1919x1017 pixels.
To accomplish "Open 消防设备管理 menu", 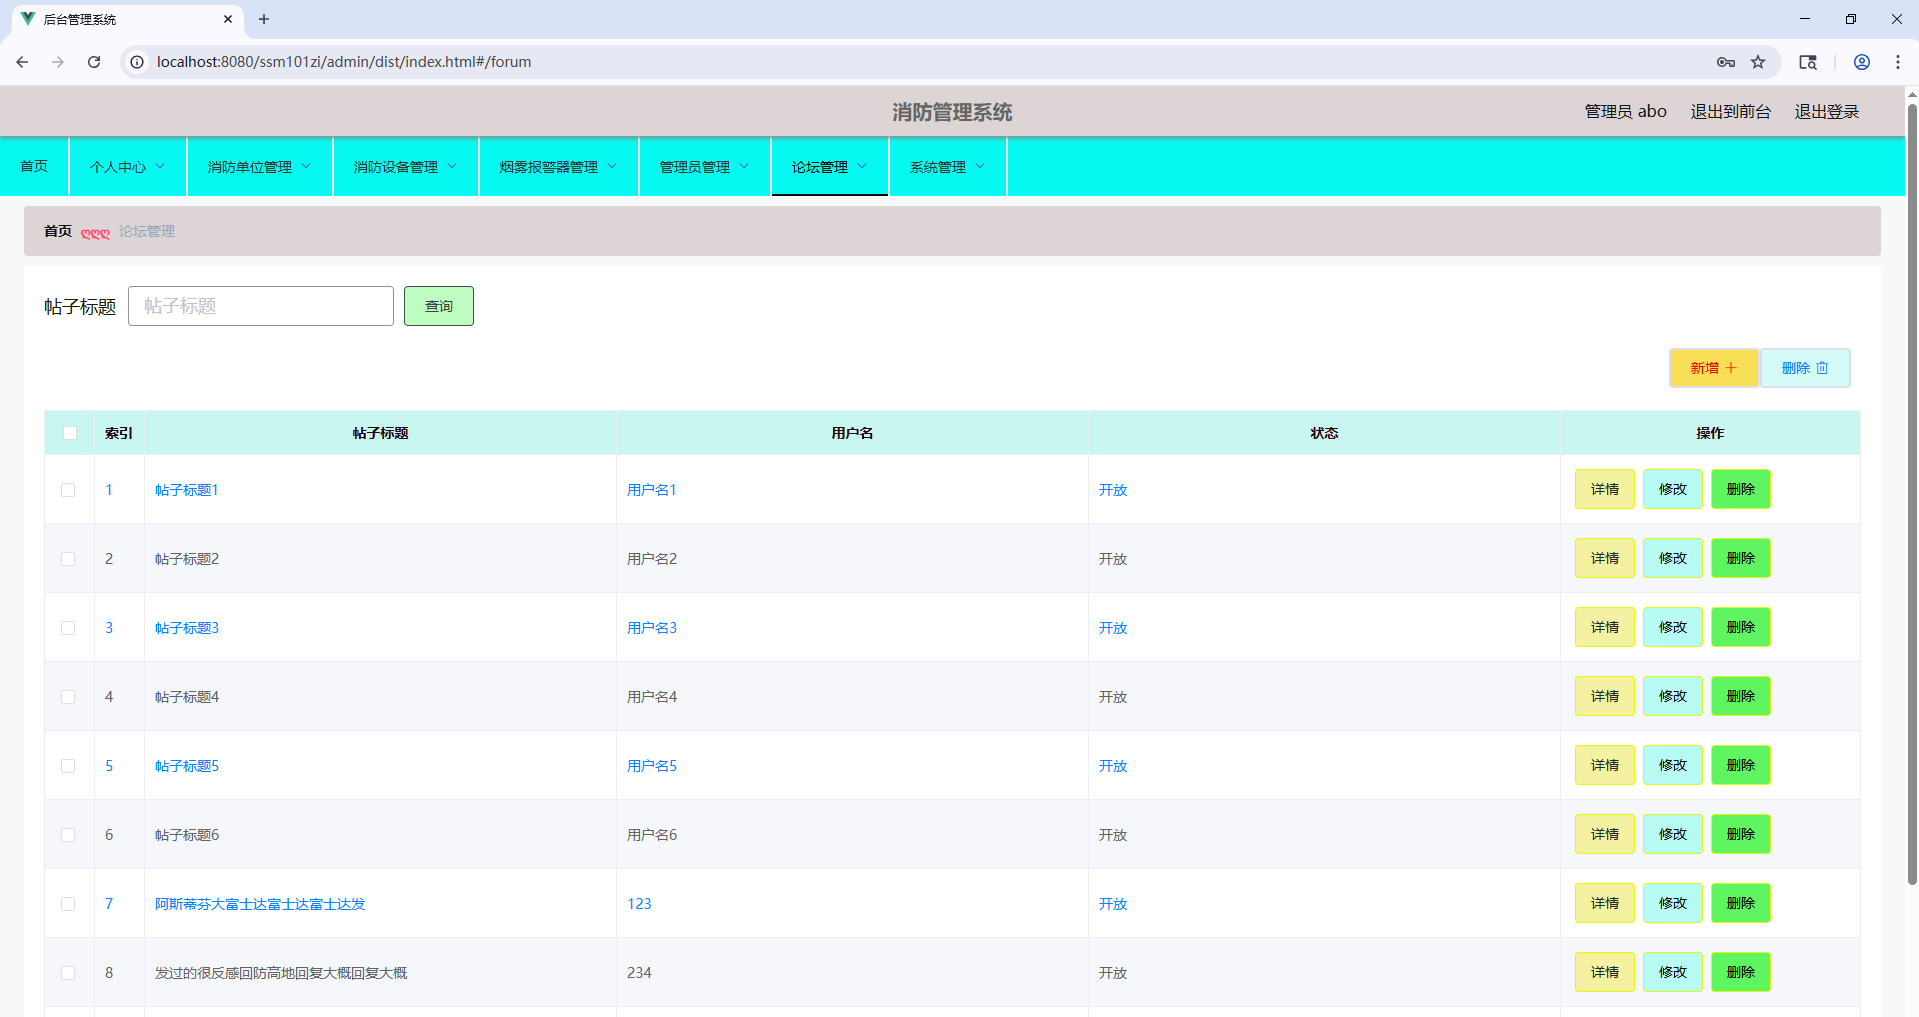I will pyautogui.click(x=405, y=166).
